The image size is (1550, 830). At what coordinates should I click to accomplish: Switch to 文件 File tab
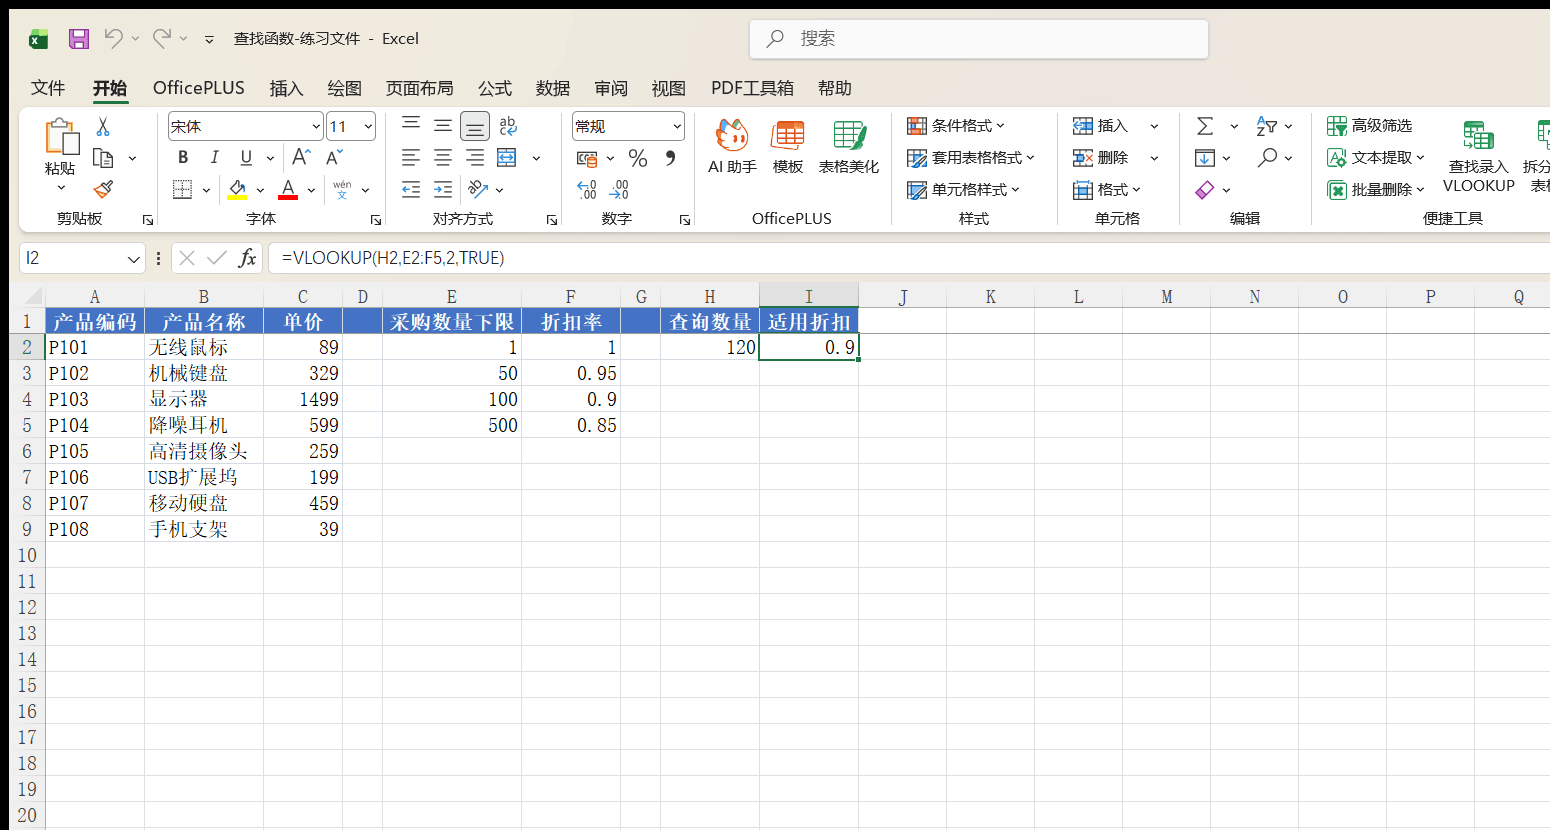[x=48, y=88]
